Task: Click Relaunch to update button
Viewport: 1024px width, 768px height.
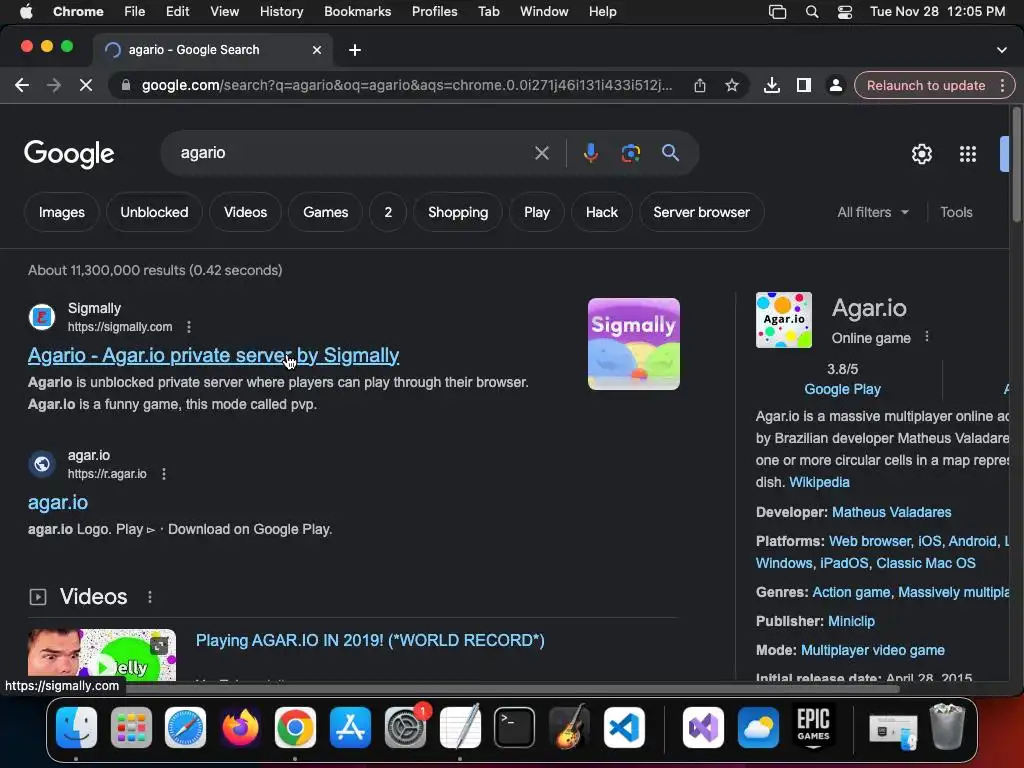Action: pyautogui.click(x=925, y=86)
